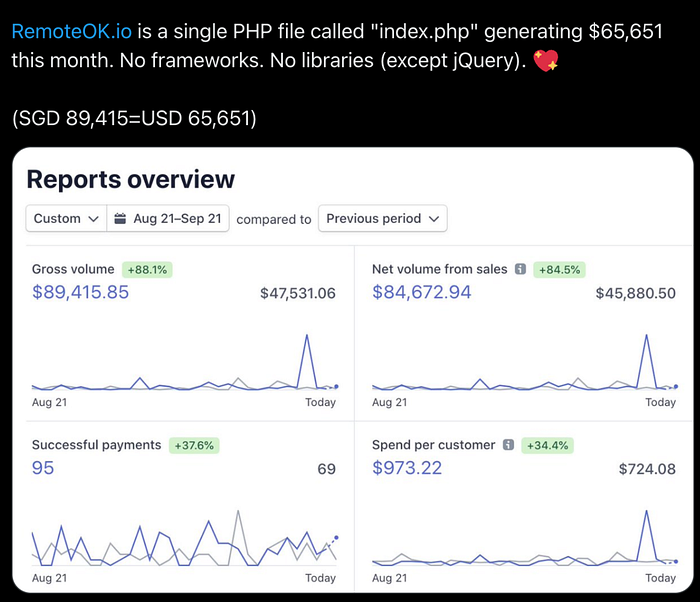700x602 pixels.
Task: Click the $973.22 spend per customer value
Action: 407,468
